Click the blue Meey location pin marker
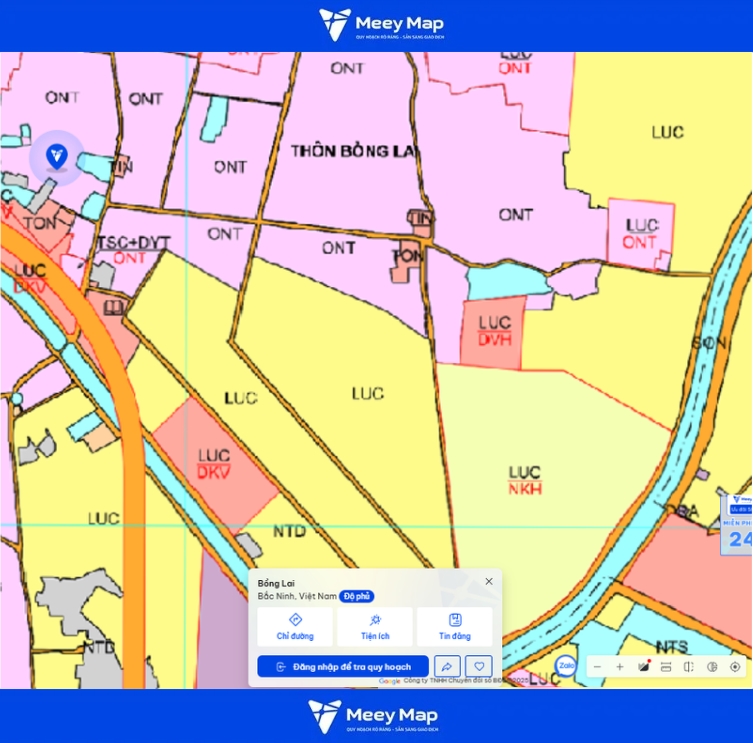Screen dimensions: 753x743 click(57, 157)
